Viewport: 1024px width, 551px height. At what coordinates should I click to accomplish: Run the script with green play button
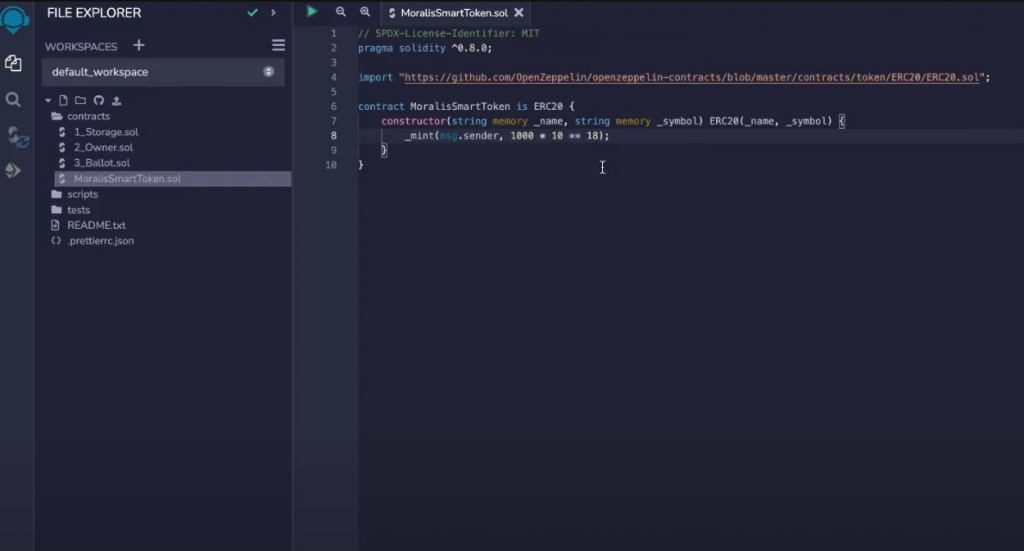pos(312,12)
